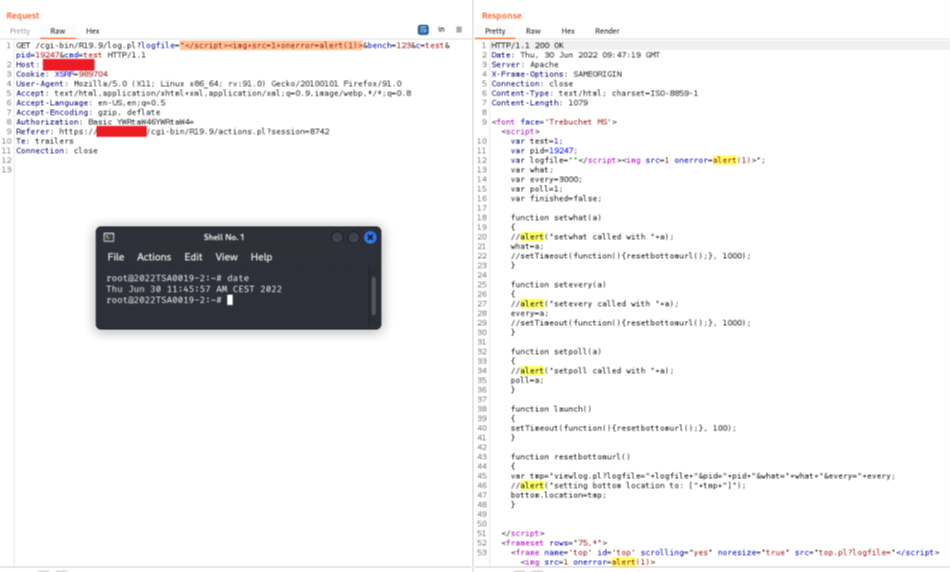Viewport: 950px width, 572px height.
Task: Click the 'Accept-Encoding: gzip, deflate' line
Action: 88,112
